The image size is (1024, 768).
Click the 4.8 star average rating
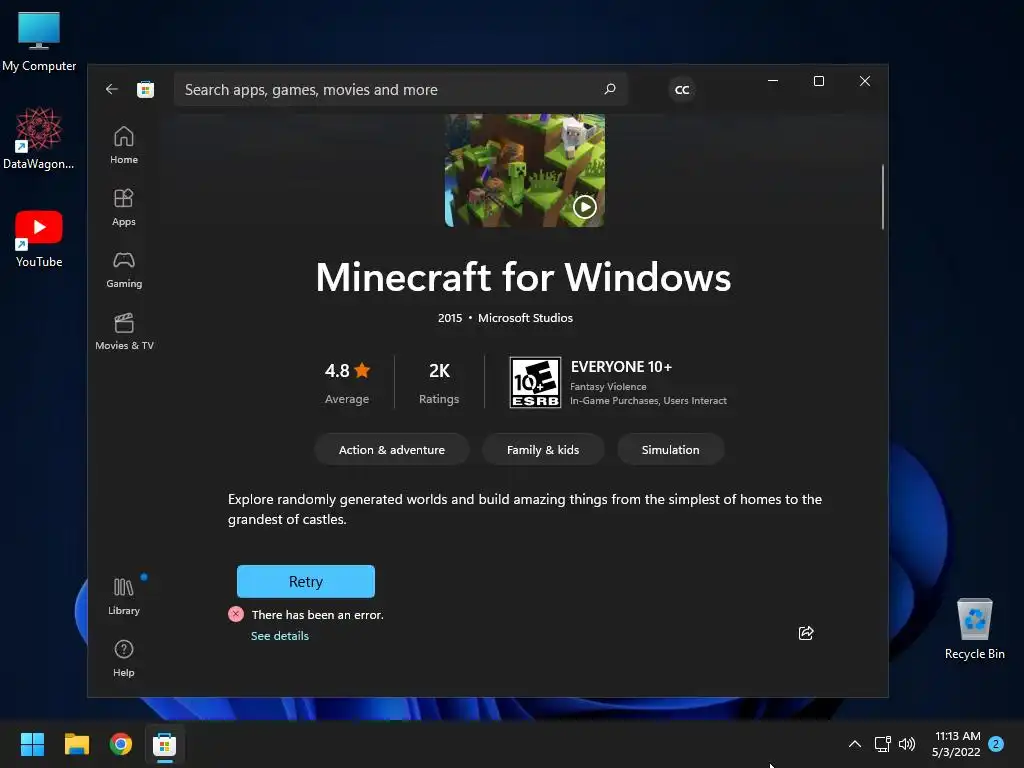347,382
